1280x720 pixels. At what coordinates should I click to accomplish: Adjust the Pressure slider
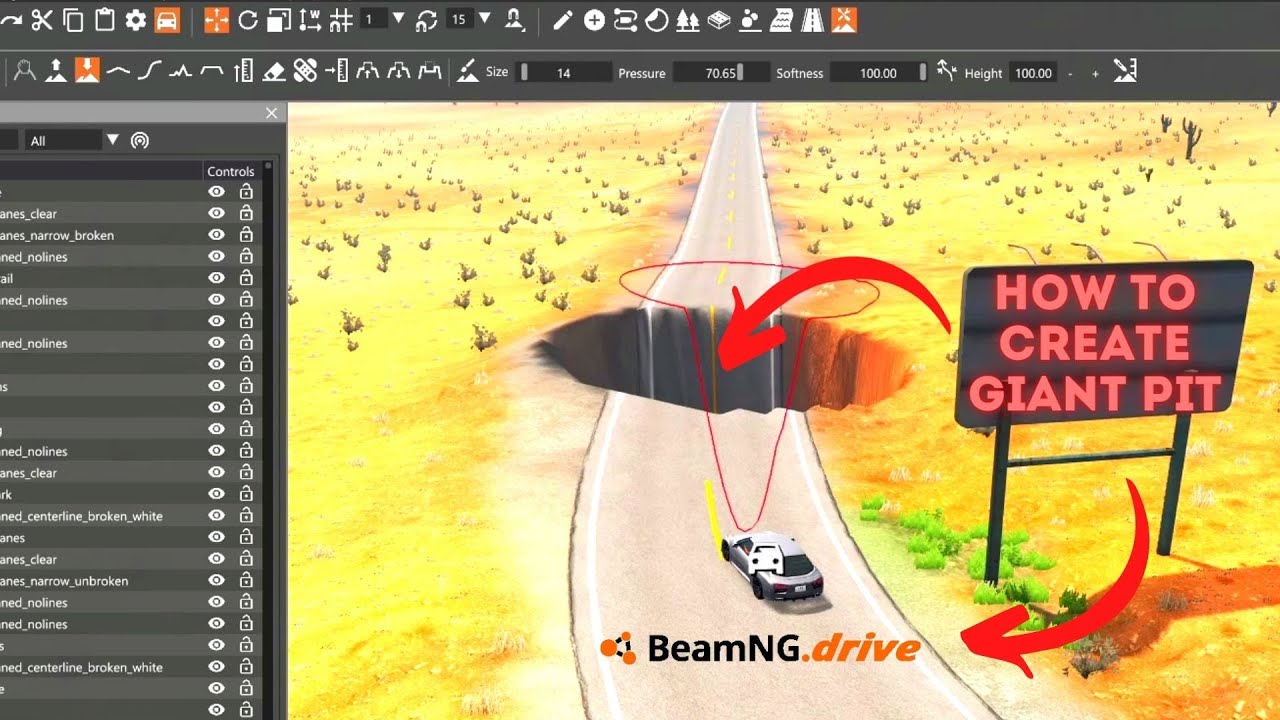(x=722, y=73)
